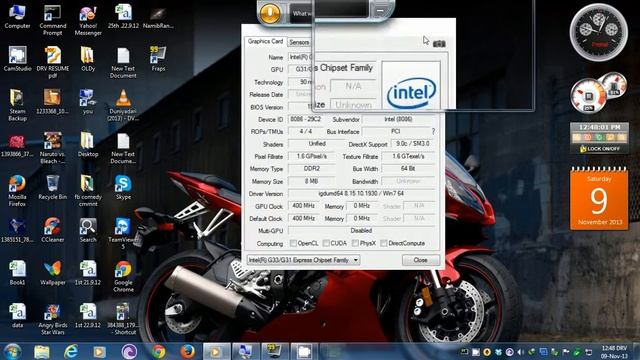Viewport: 640px width, 360px height.
Task: Toggle the PhysX checkbox
Action: click(355, 243)
